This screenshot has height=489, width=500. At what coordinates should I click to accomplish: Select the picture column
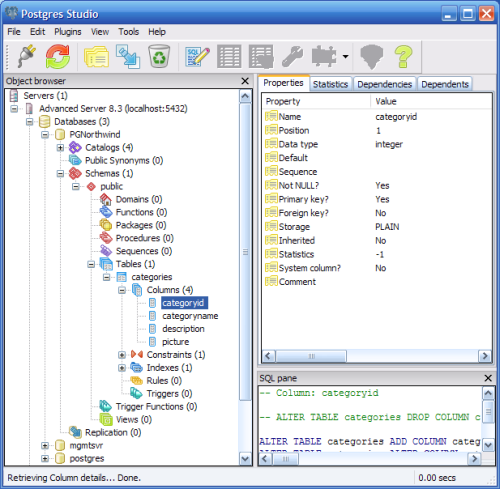coord(175,342)
